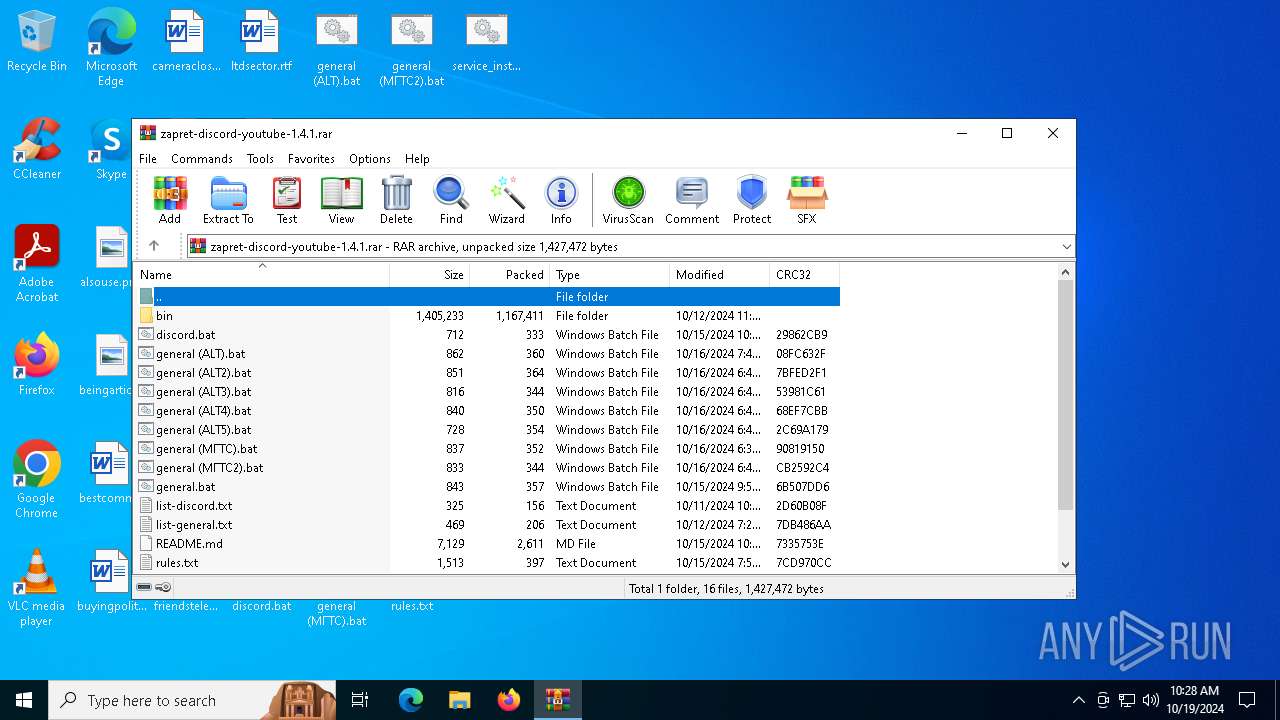
Task: Sort by the Type column header
Action: [610, 274]
